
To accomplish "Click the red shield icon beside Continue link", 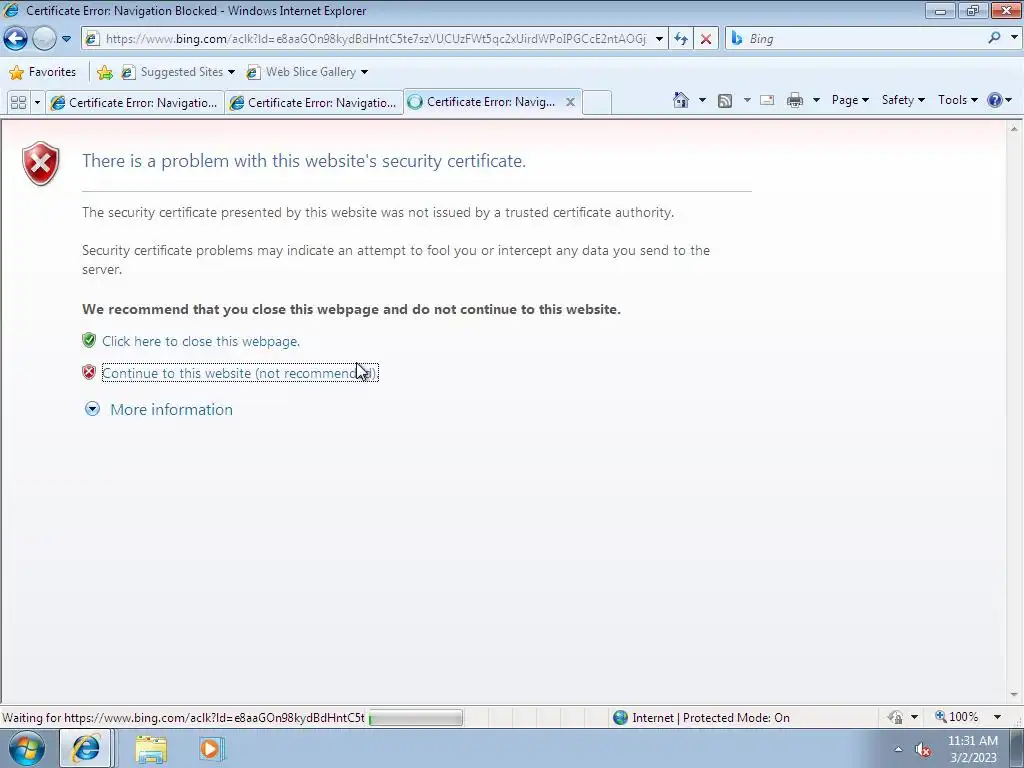I will 89,372.
